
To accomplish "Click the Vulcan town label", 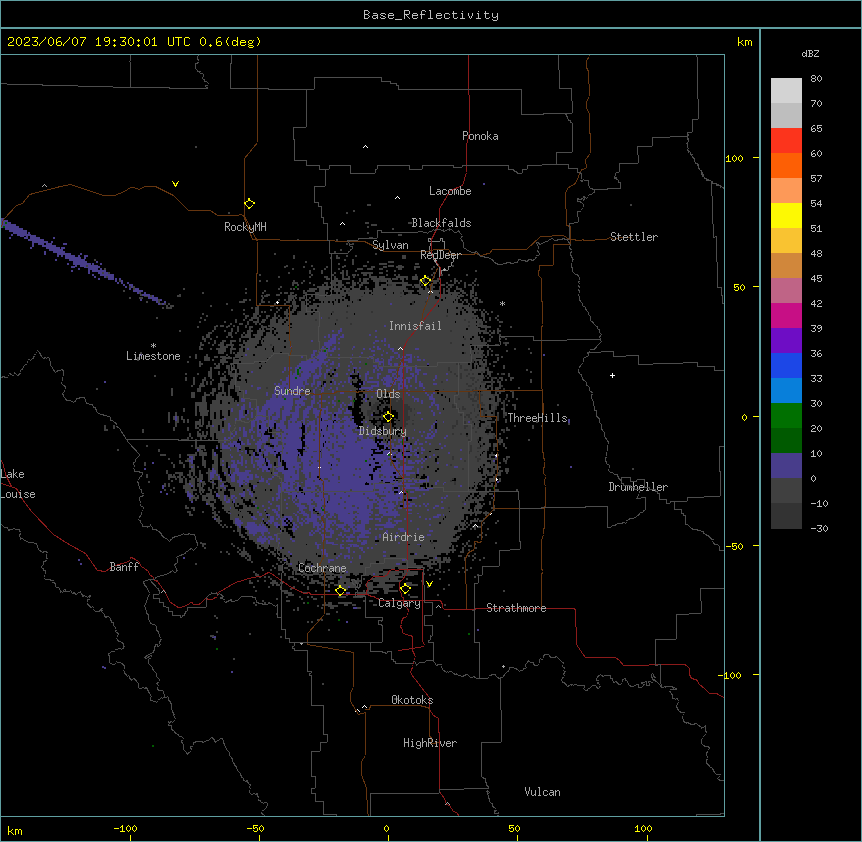I will pos(543,792).
